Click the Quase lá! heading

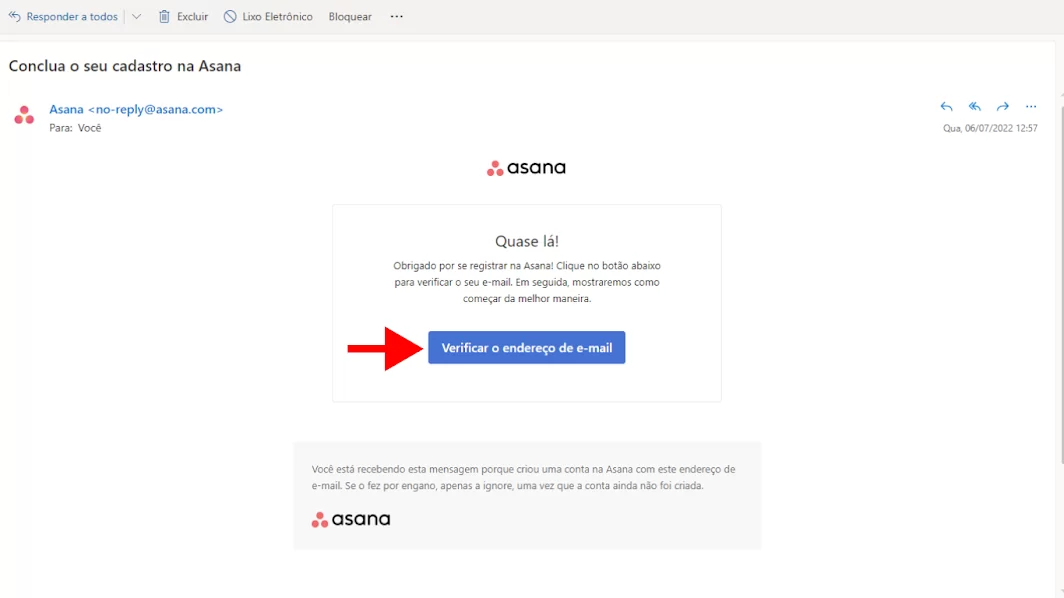(x=527, y=241)
